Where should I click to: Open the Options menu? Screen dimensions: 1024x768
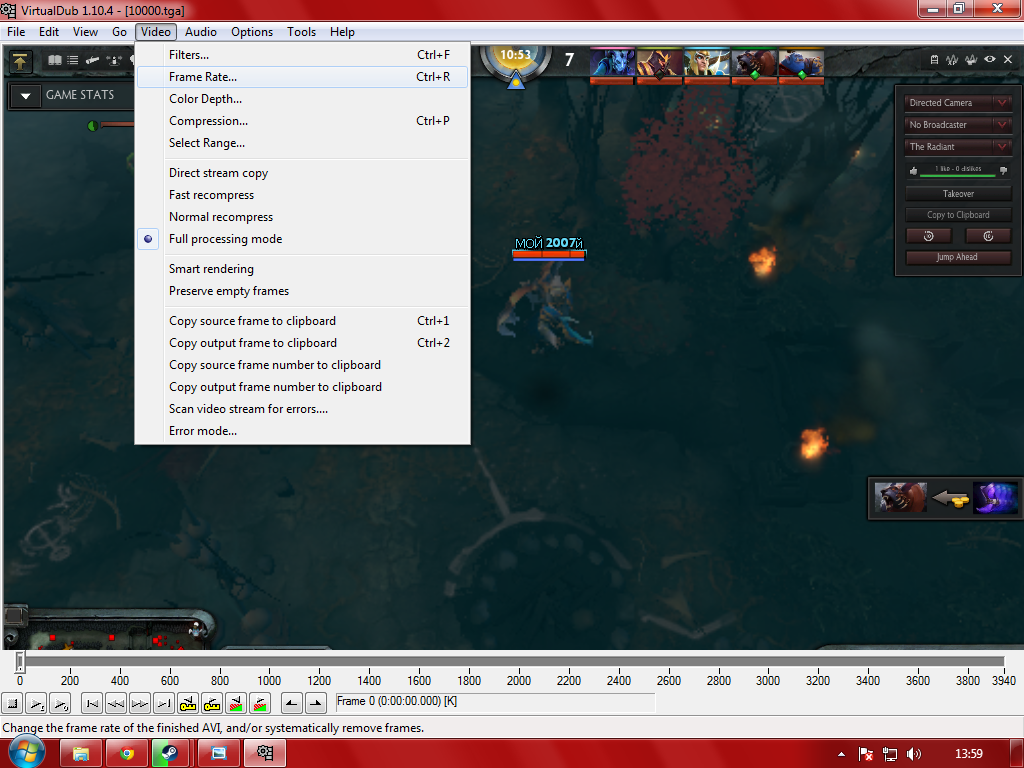(252, 32)
